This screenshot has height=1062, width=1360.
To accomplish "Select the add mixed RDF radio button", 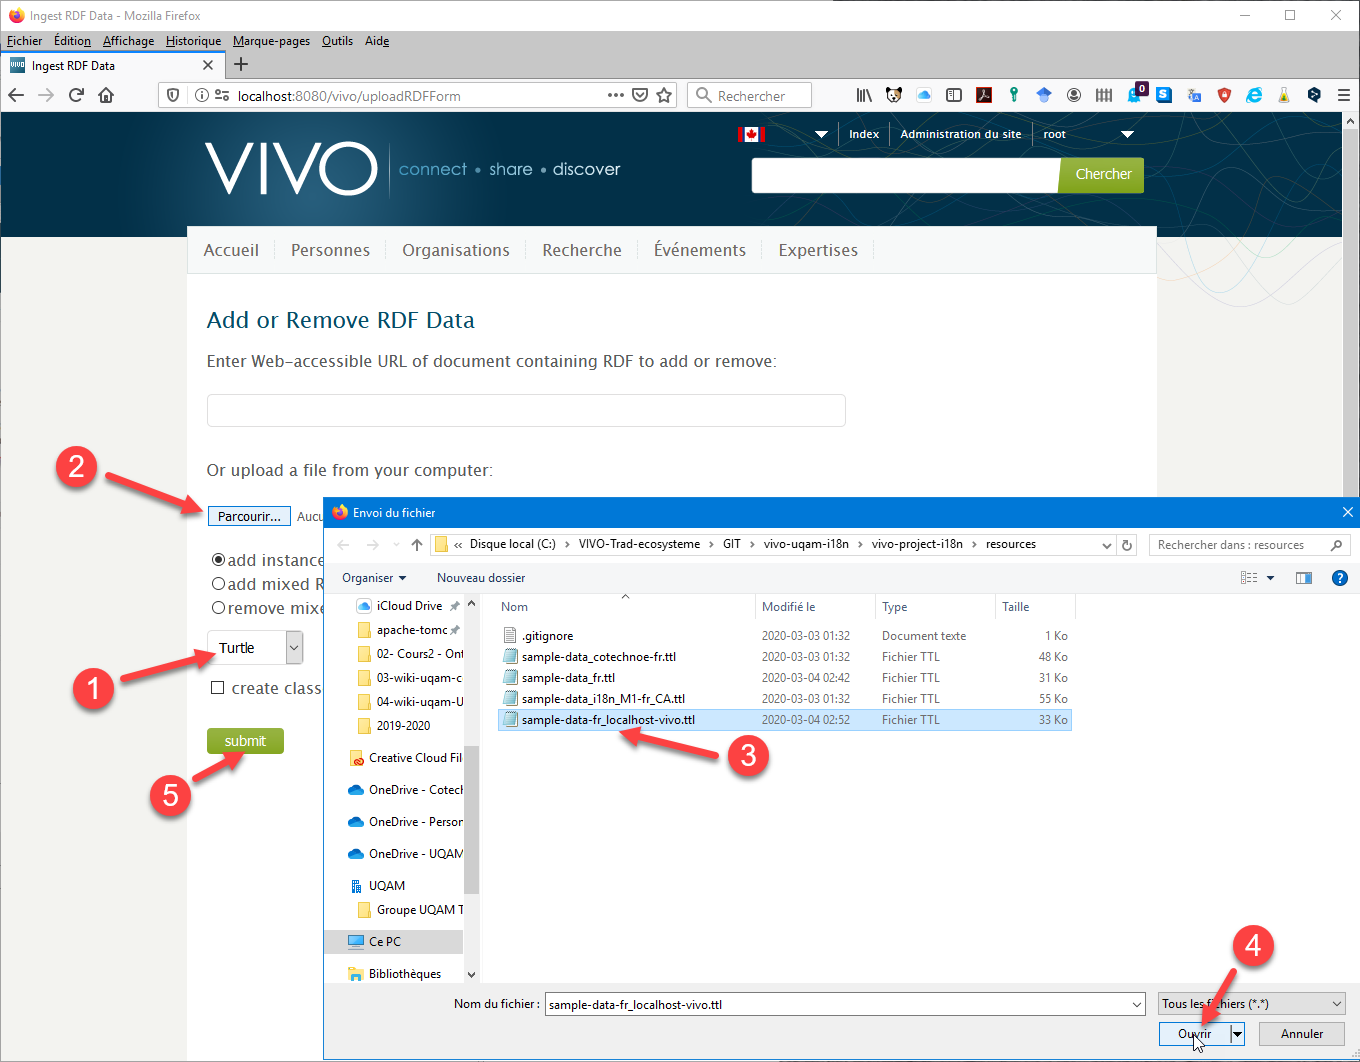I will click(x=218, y=584).
